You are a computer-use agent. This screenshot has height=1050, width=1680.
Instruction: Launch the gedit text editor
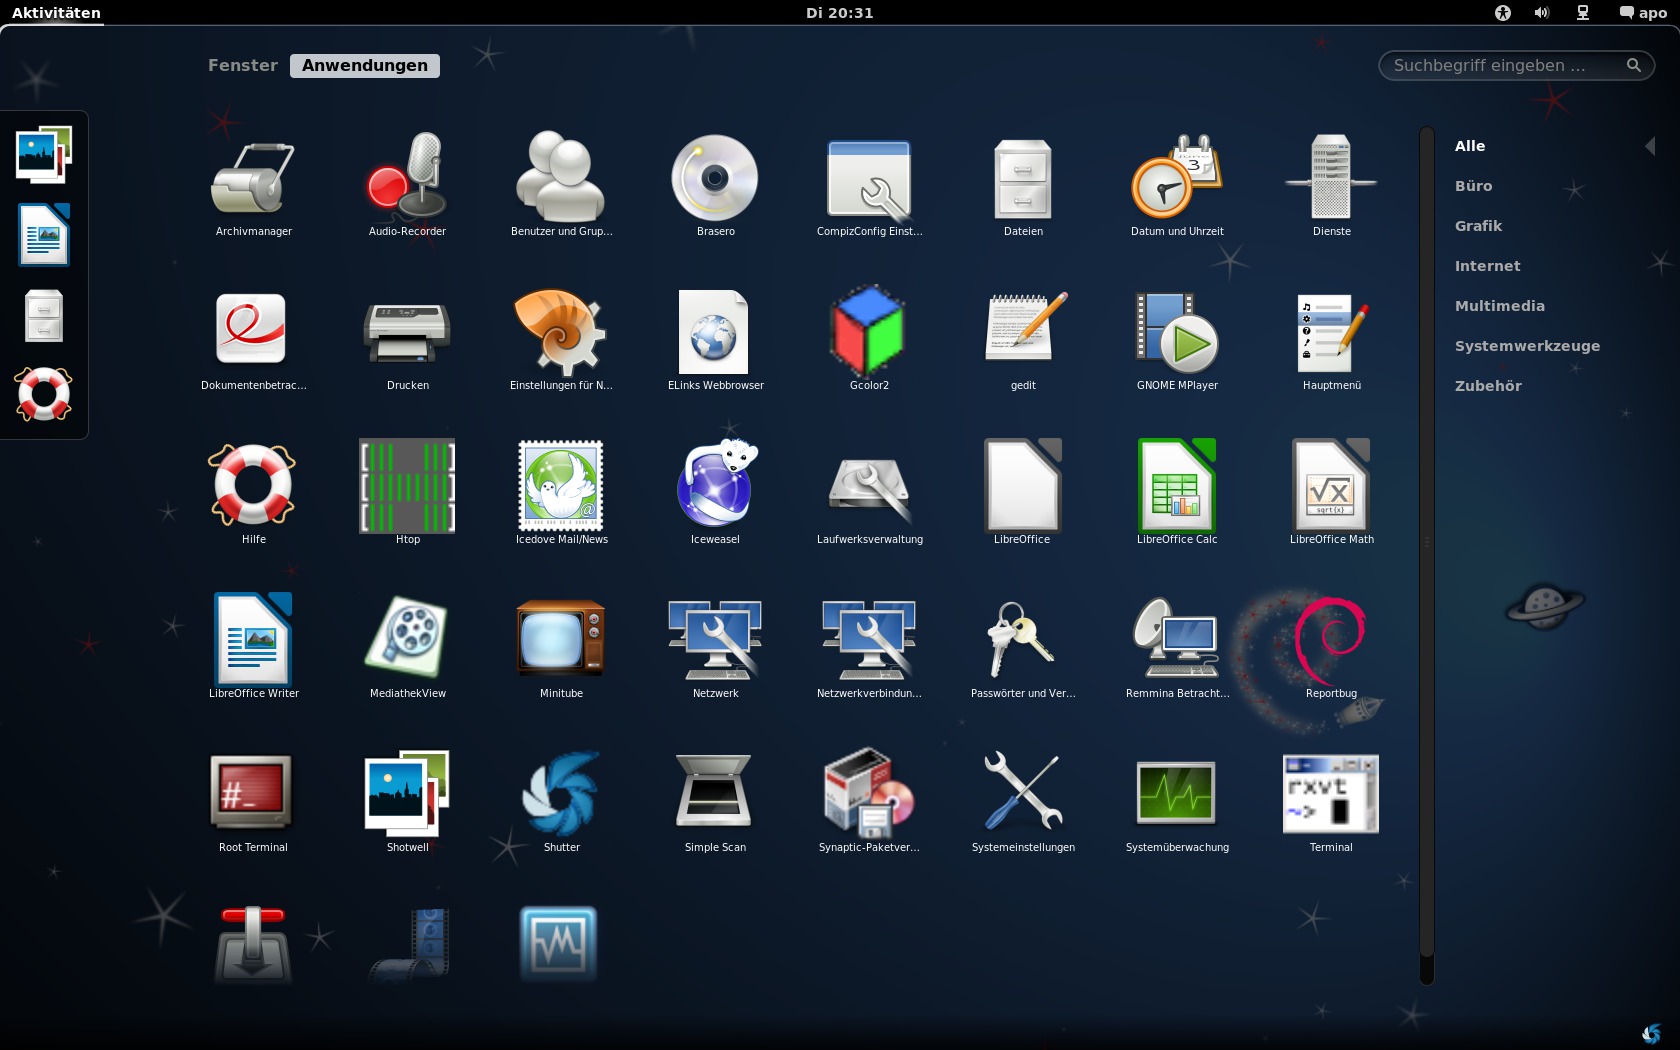(1023, 339)
